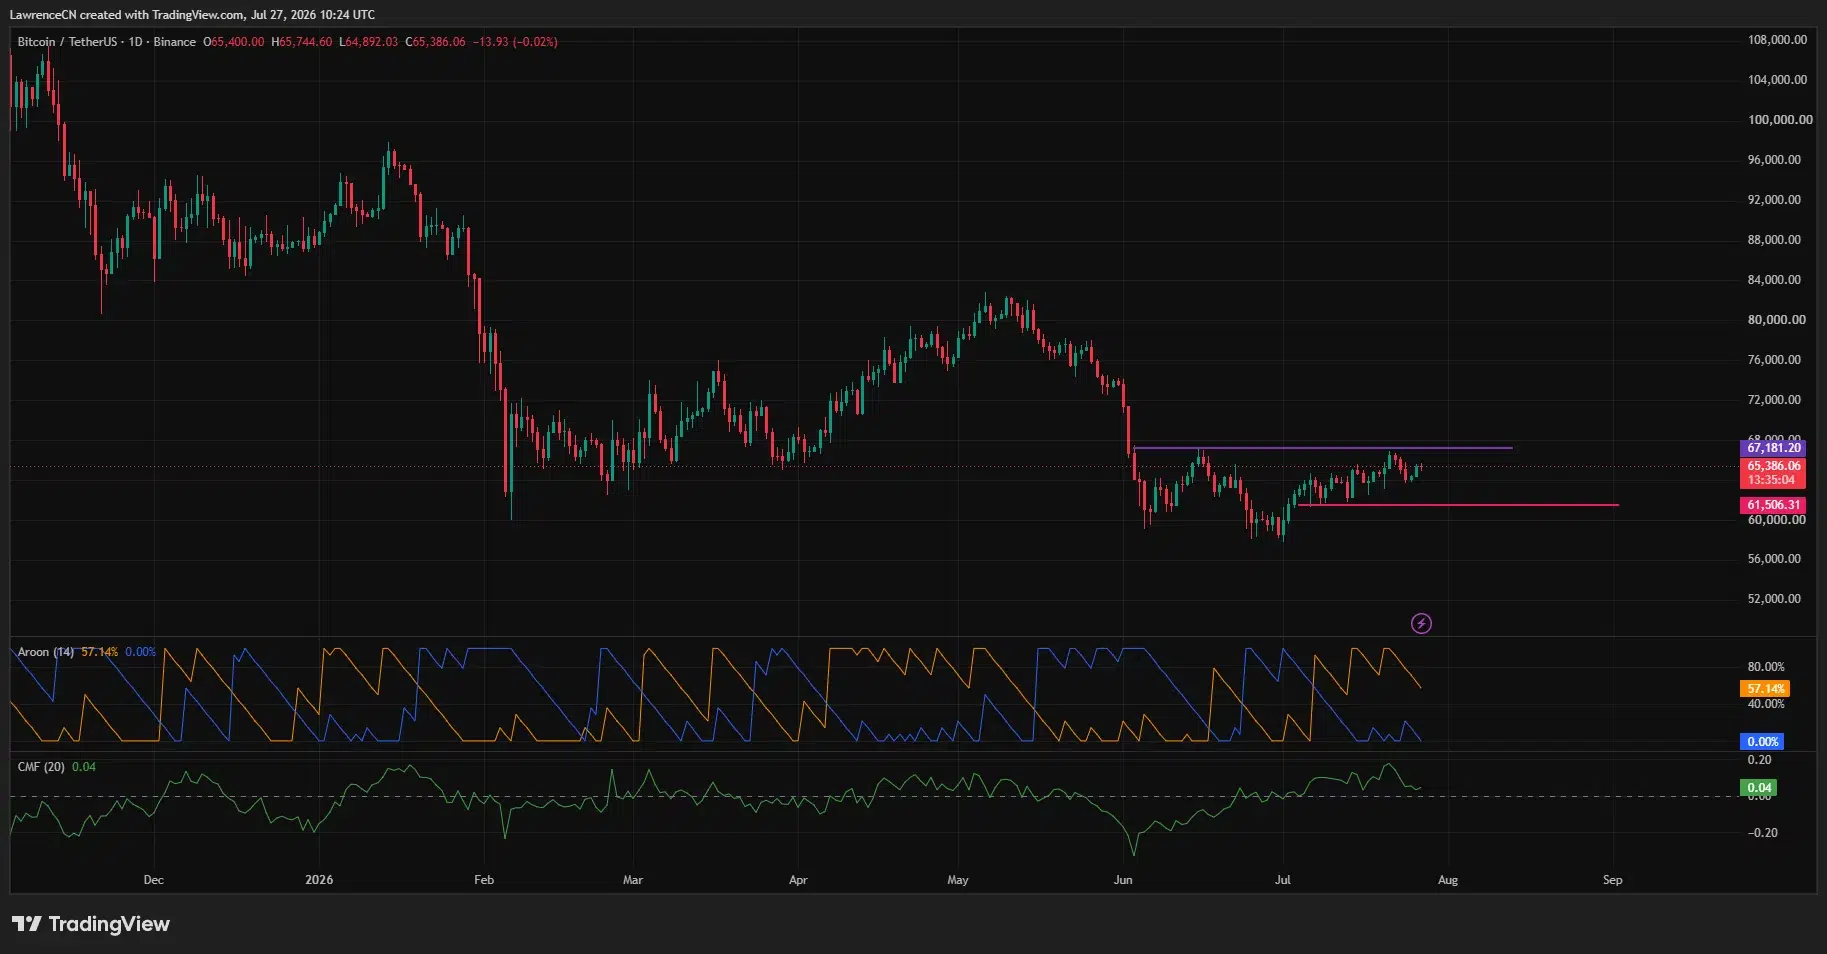1827x954 pixels.
Task: Click the 60,000.00 price axis label
Action: [x=1776, y=520]
